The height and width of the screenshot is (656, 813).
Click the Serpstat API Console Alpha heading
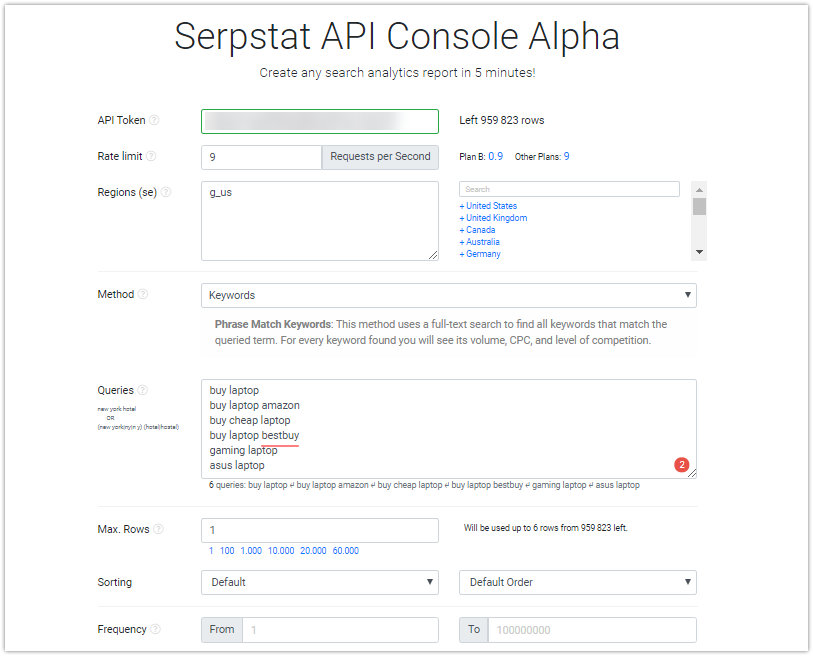click(x=397, y=37)
